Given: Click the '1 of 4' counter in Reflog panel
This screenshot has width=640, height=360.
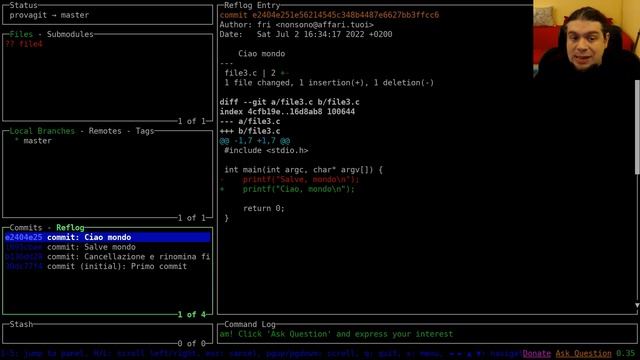Looking at the screenshot, I should [x=191, y=315].
